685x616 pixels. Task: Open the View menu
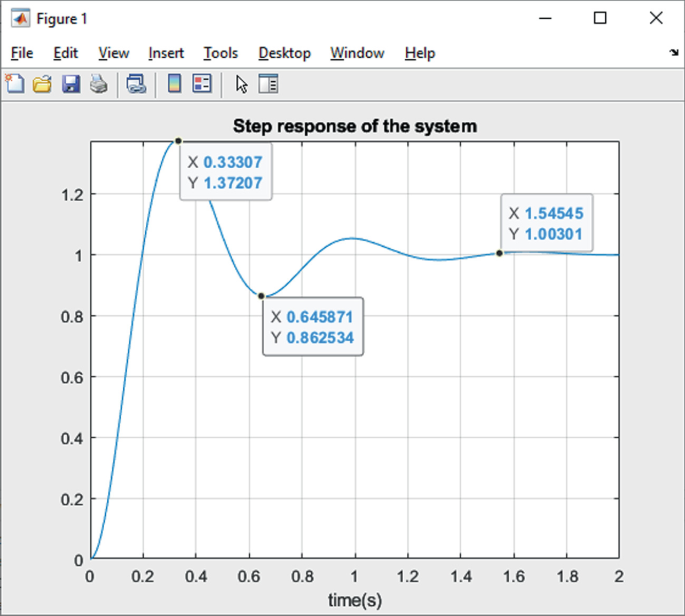(x=114, y=53)
